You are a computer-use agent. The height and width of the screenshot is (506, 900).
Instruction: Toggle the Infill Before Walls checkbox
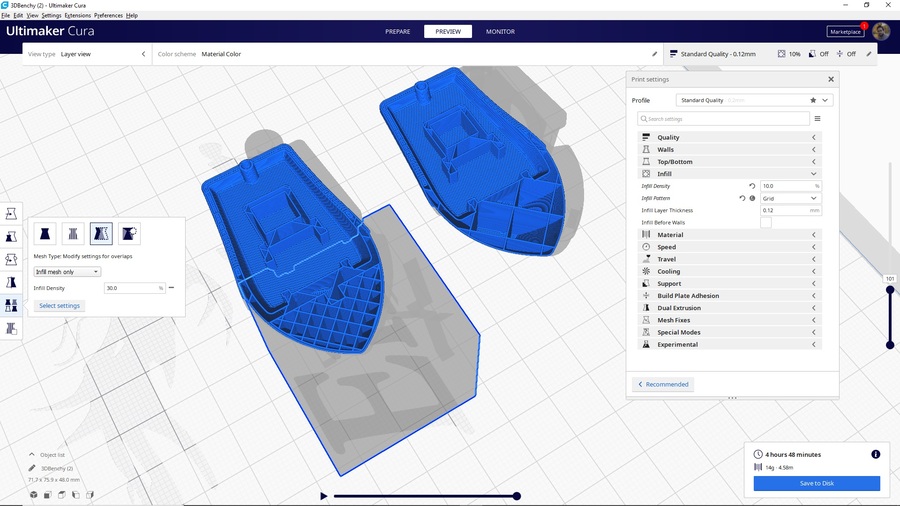tap(766, 223)
